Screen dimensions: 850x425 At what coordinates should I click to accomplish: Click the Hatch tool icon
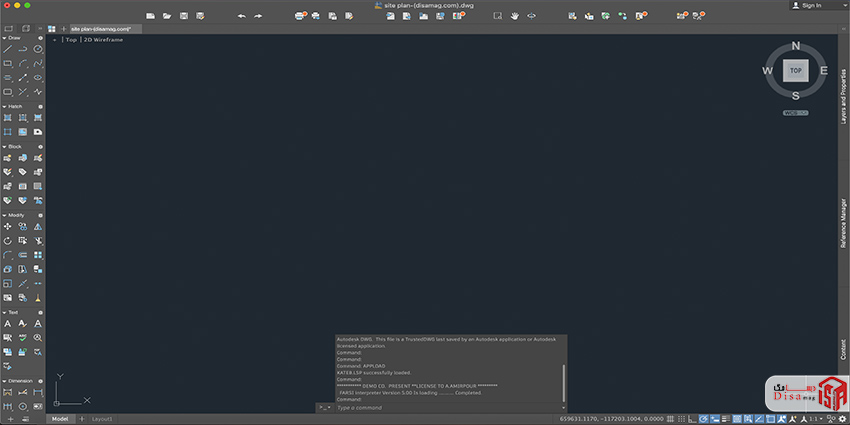(8, 118)
